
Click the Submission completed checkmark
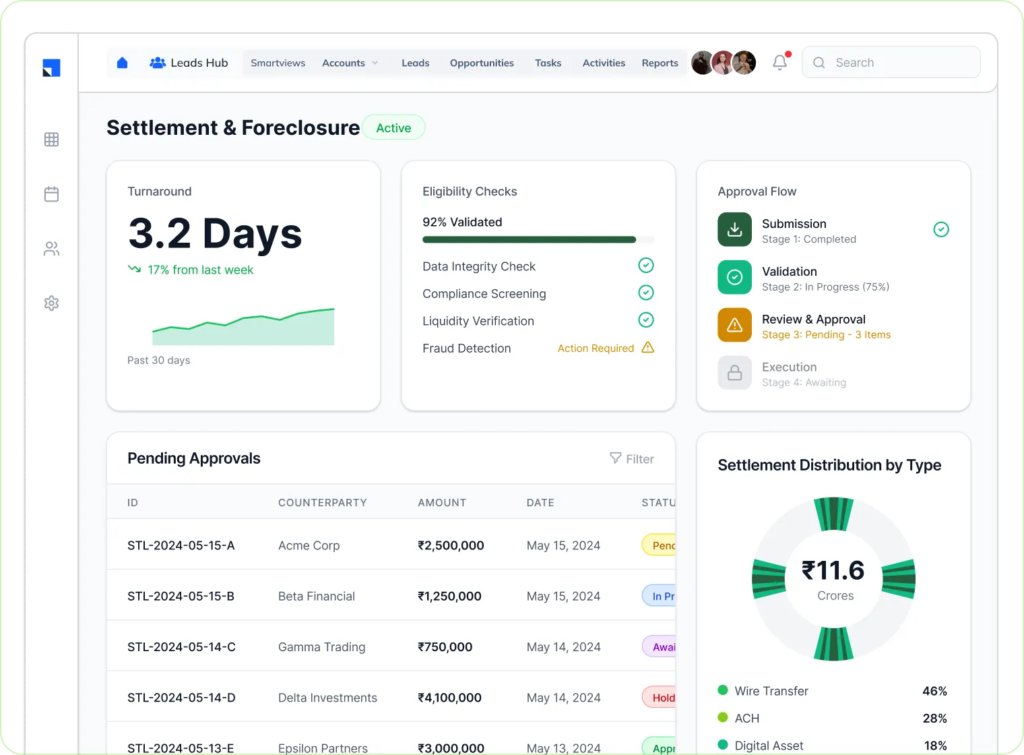tap(941, 229)
